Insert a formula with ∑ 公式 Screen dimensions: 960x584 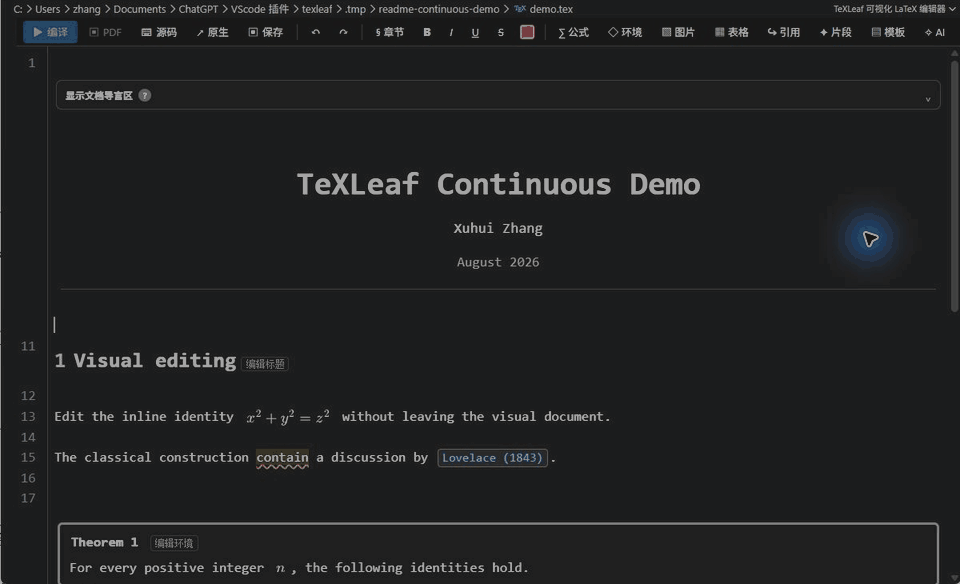click(573, 32)
